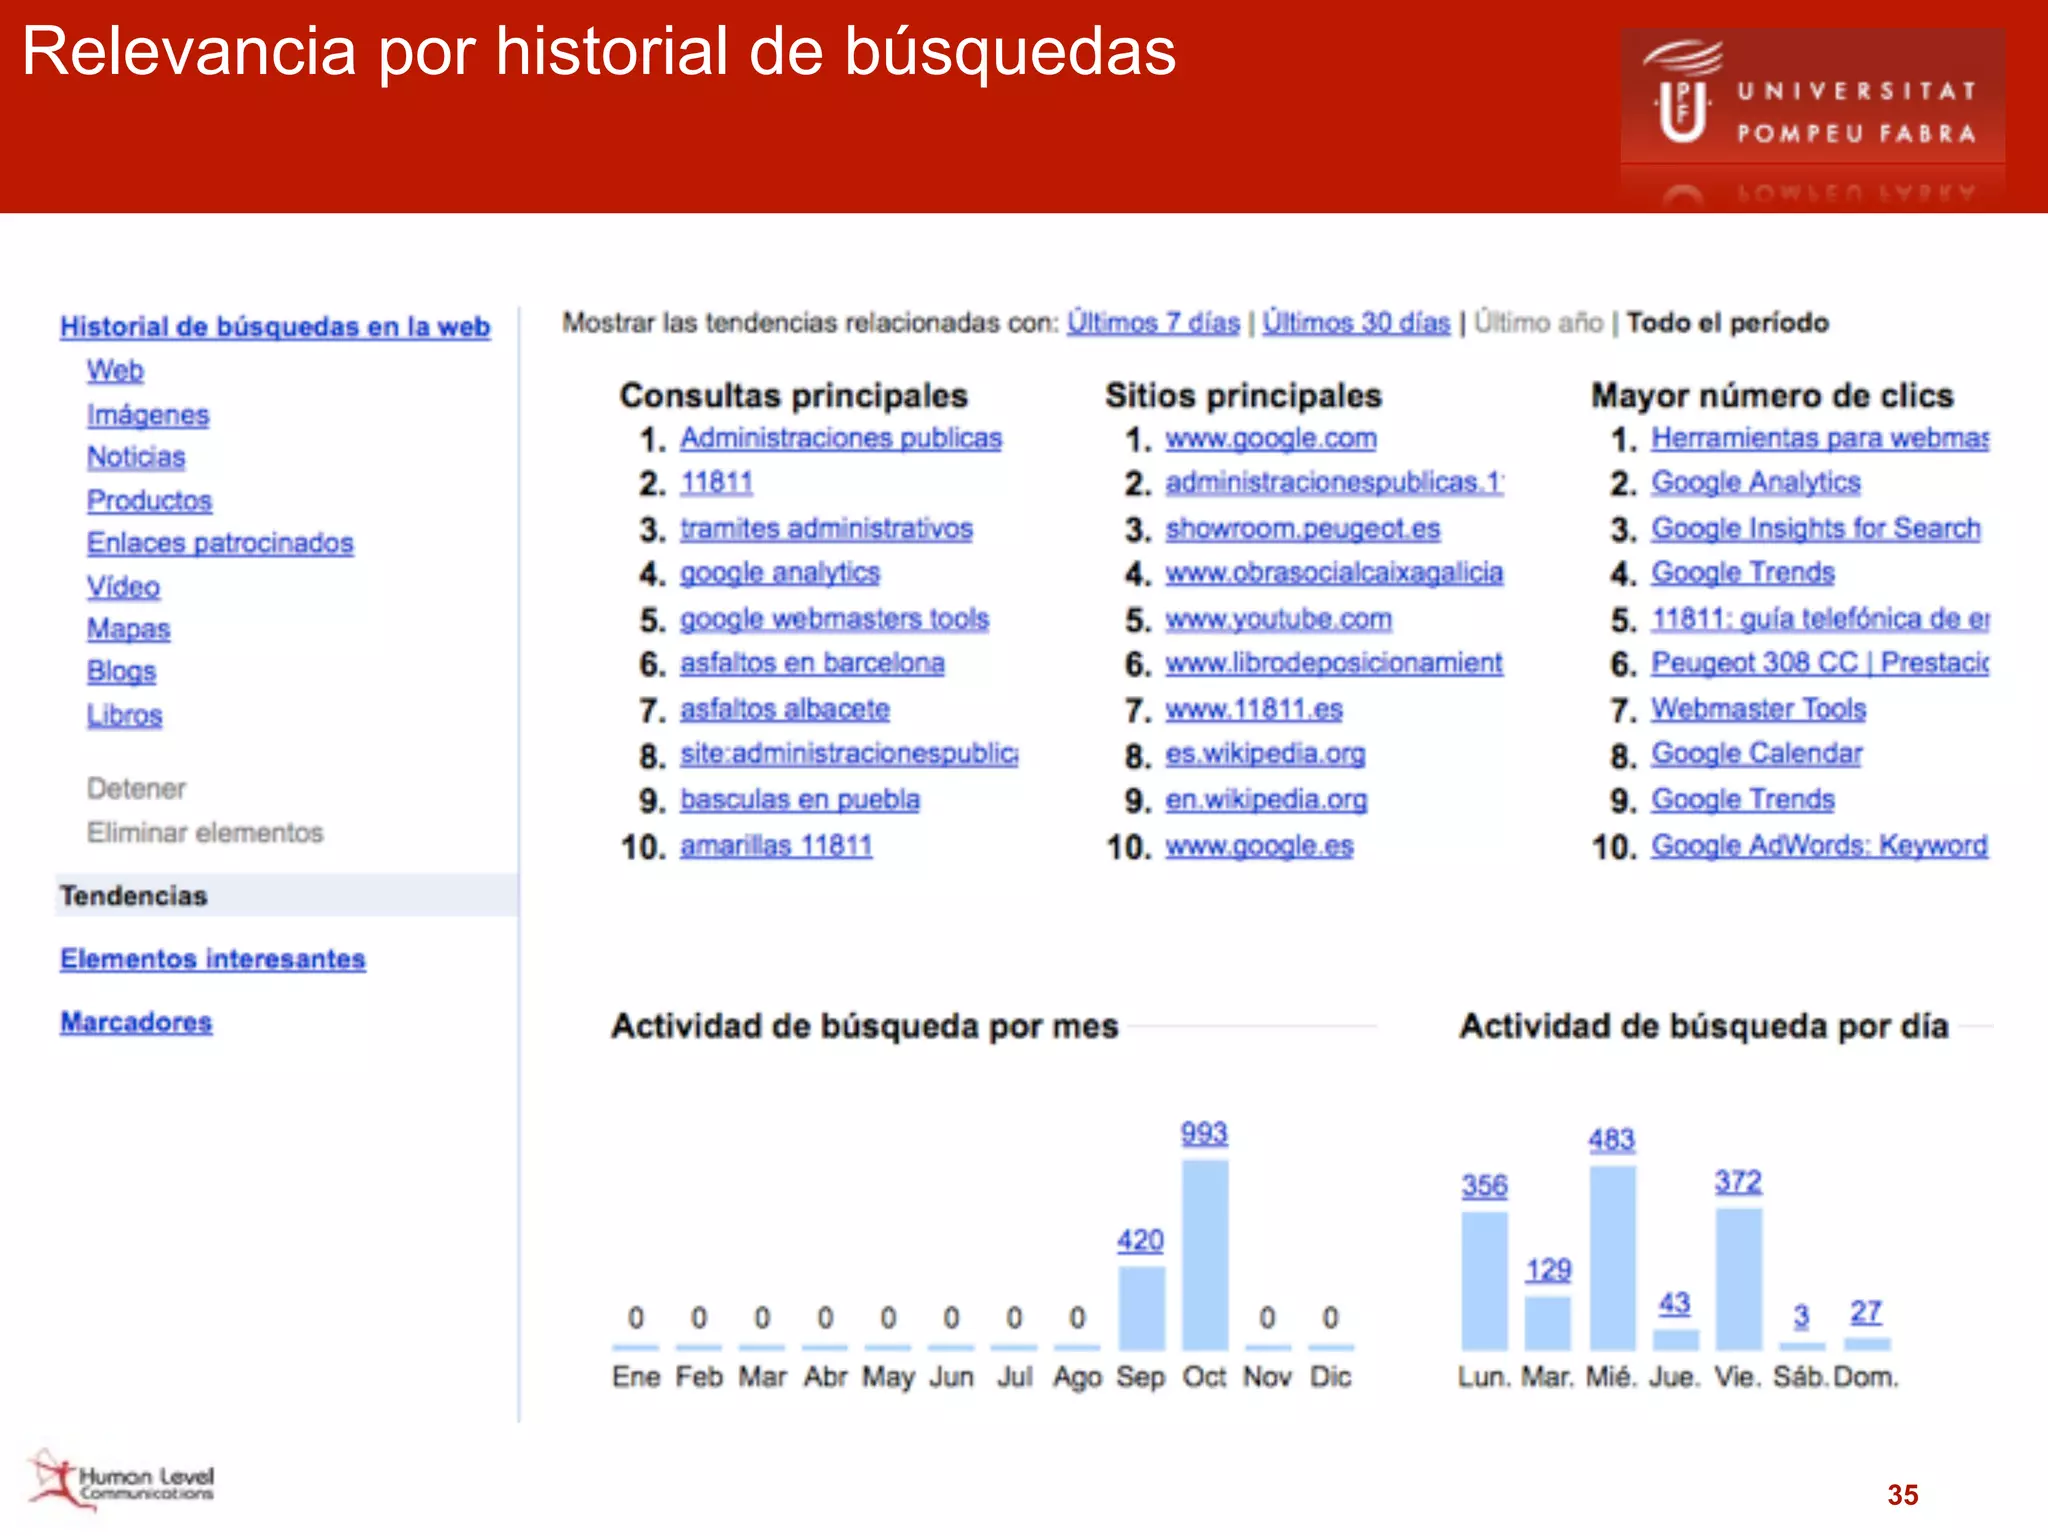Screen dimensions: 2048x1536
Task: Open Google Analytics clicked result
Action: point(1756,482)
